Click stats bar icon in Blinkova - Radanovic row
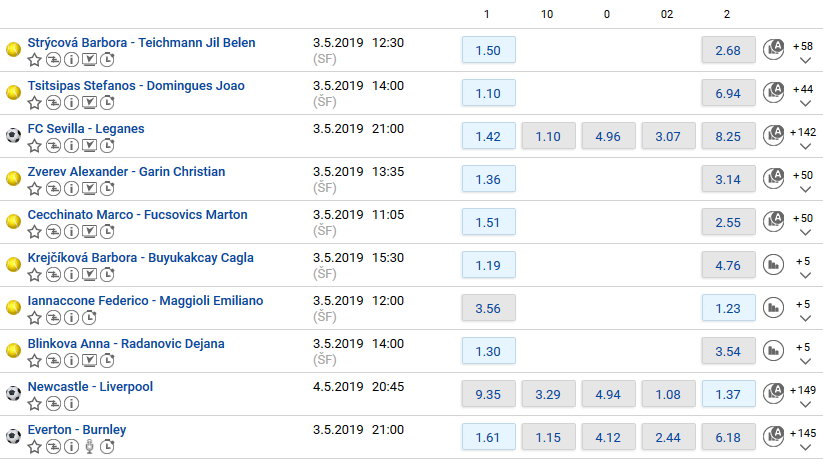The image size is (823, 459). (773, 351)
